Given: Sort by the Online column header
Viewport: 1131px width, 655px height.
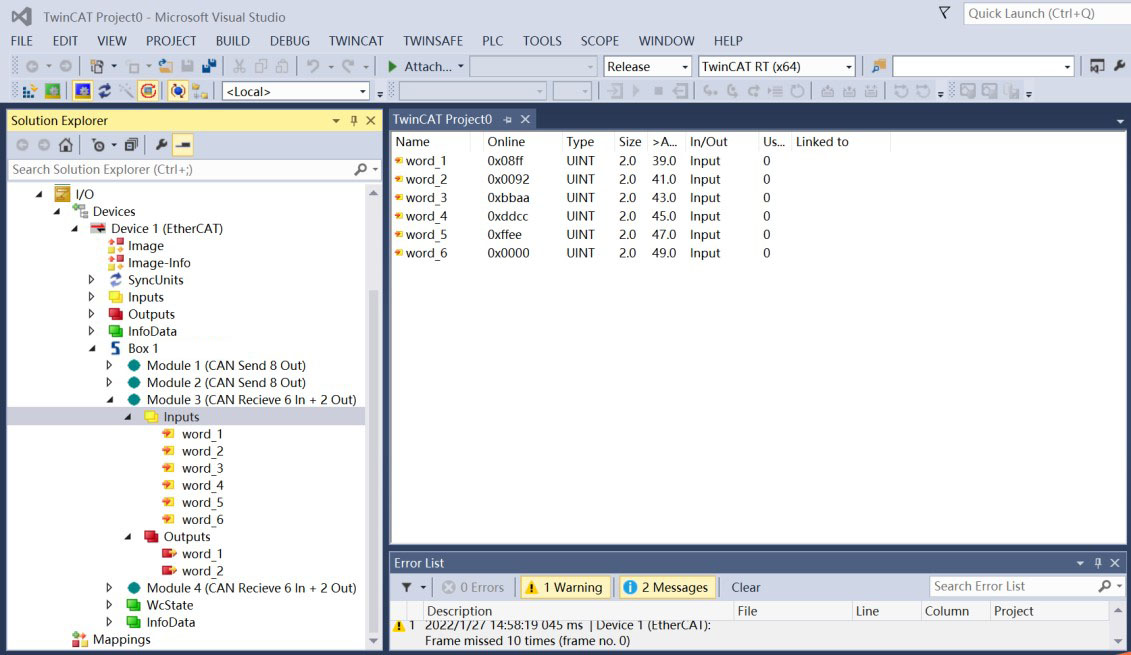Looking at the screenshot, I should (506, 142).
